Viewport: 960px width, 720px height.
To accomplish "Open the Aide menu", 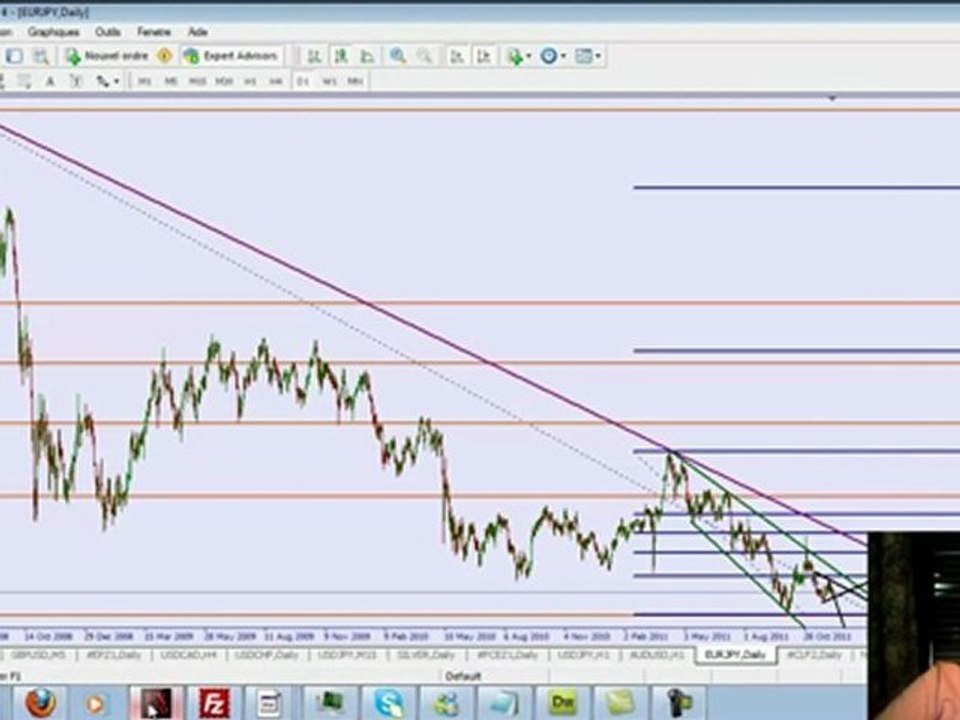I will tap(198, 32).
